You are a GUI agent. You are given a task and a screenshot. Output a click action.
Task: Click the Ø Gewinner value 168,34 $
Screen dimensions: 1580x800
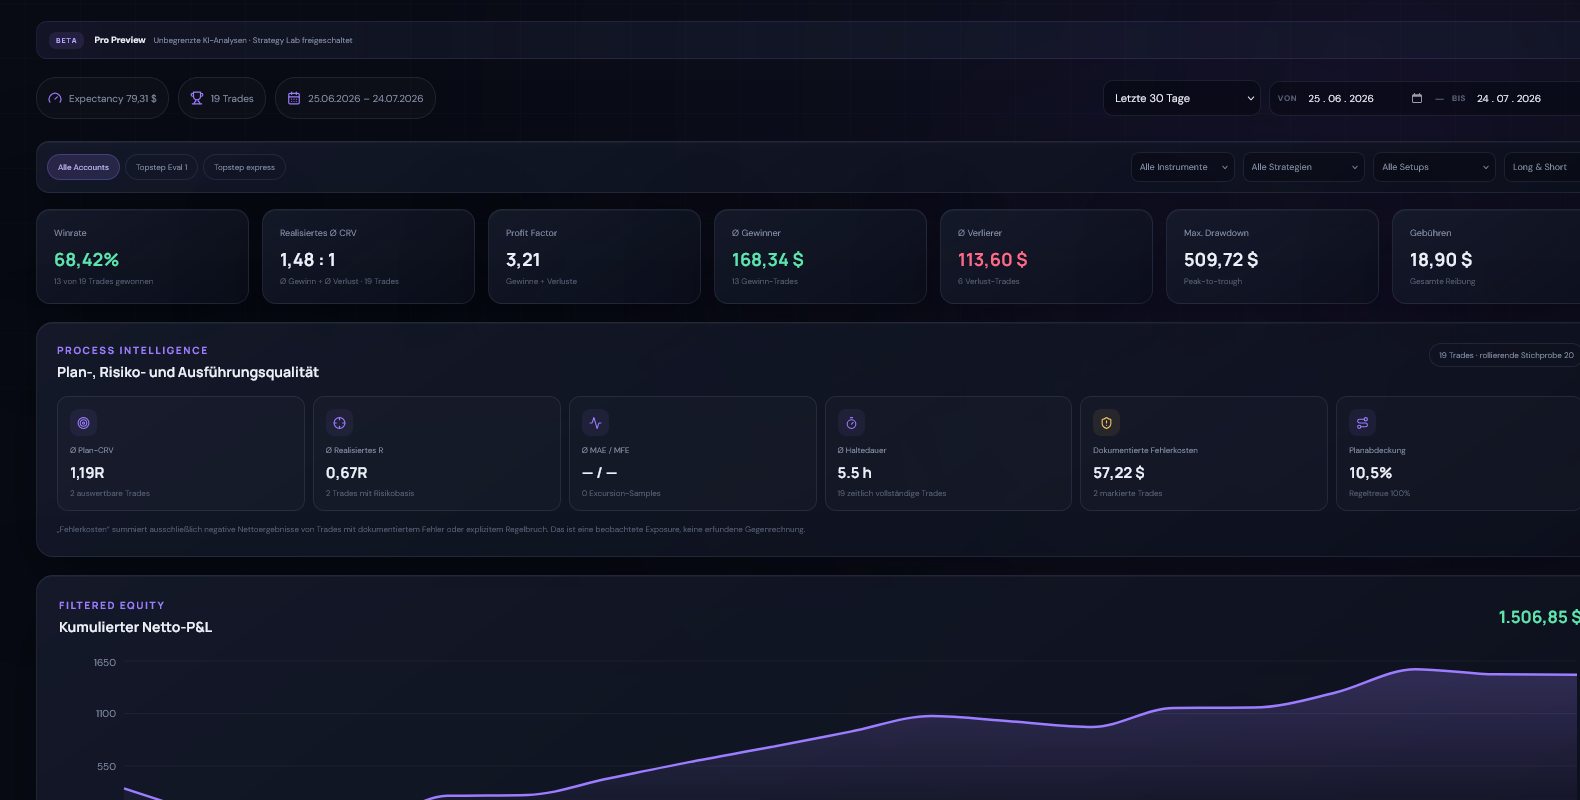tap(767, 260)
